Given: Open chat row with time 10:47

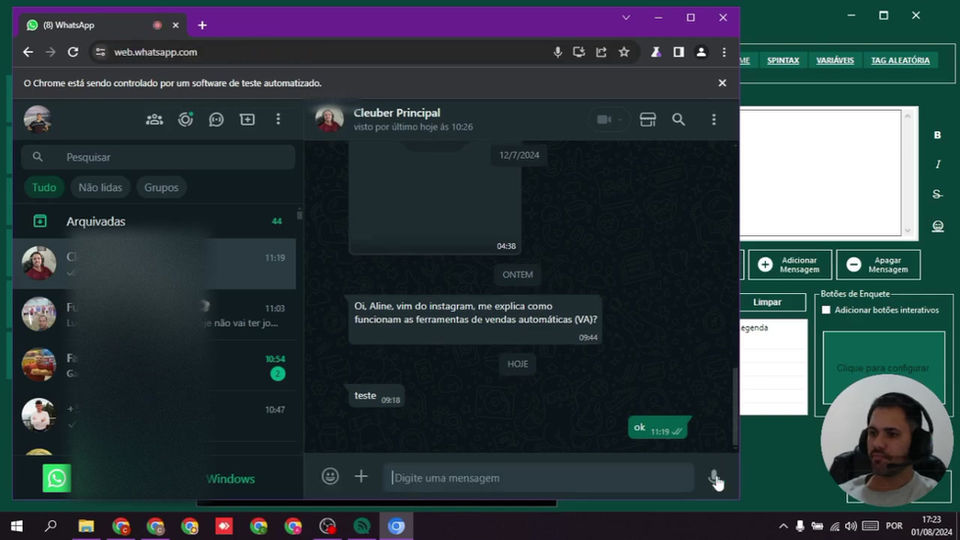Looking at the screenshot, I should [x=154, y=416].
